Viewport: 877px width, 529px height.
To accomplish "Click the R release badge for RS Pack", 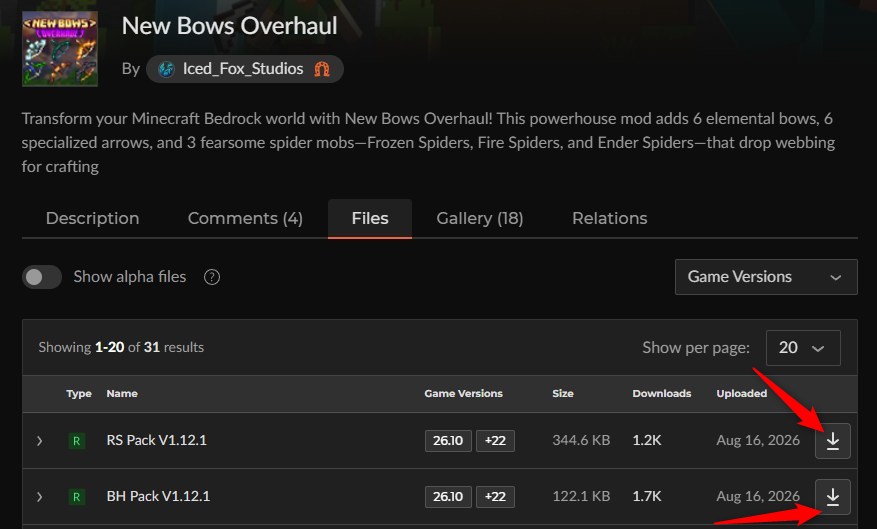I will coord(77,441).
